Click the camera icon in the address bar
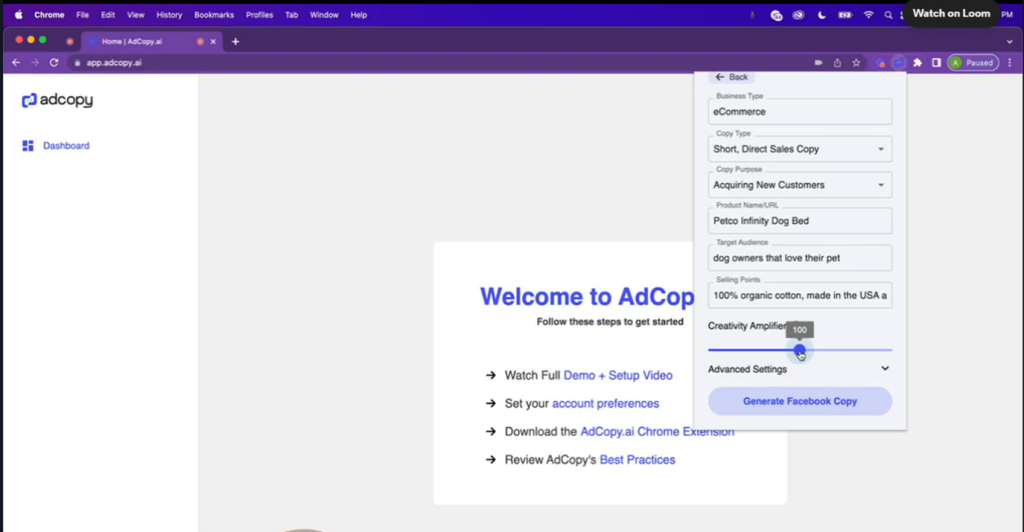 818,63
